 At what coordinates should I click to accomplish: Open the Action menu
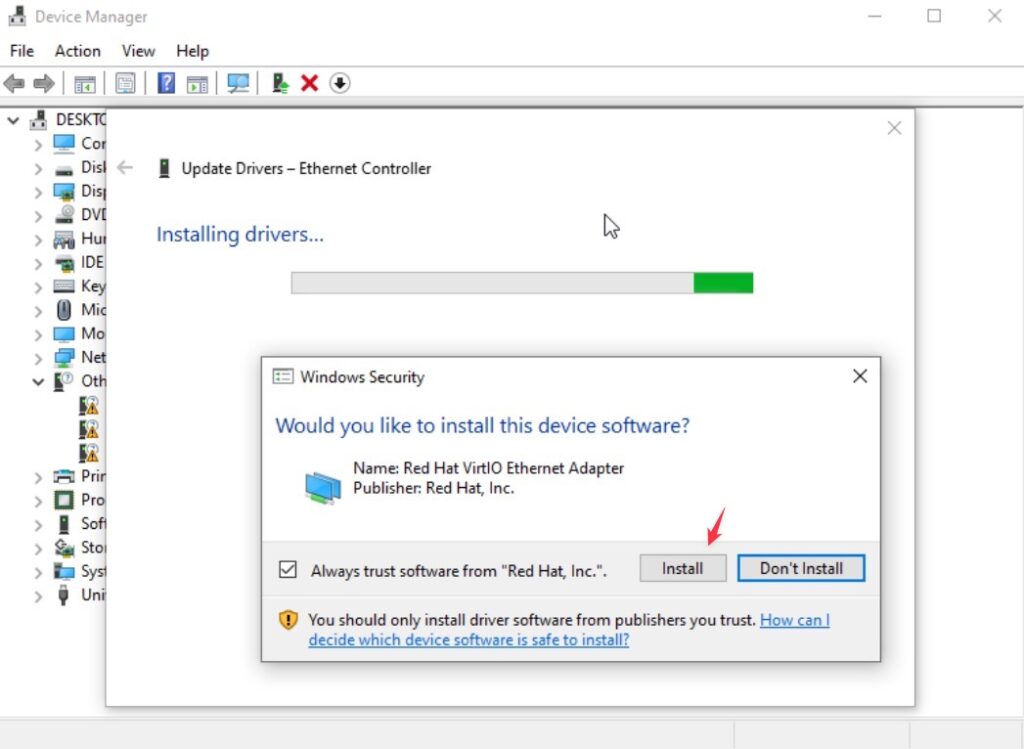click(x=78, y=51)
